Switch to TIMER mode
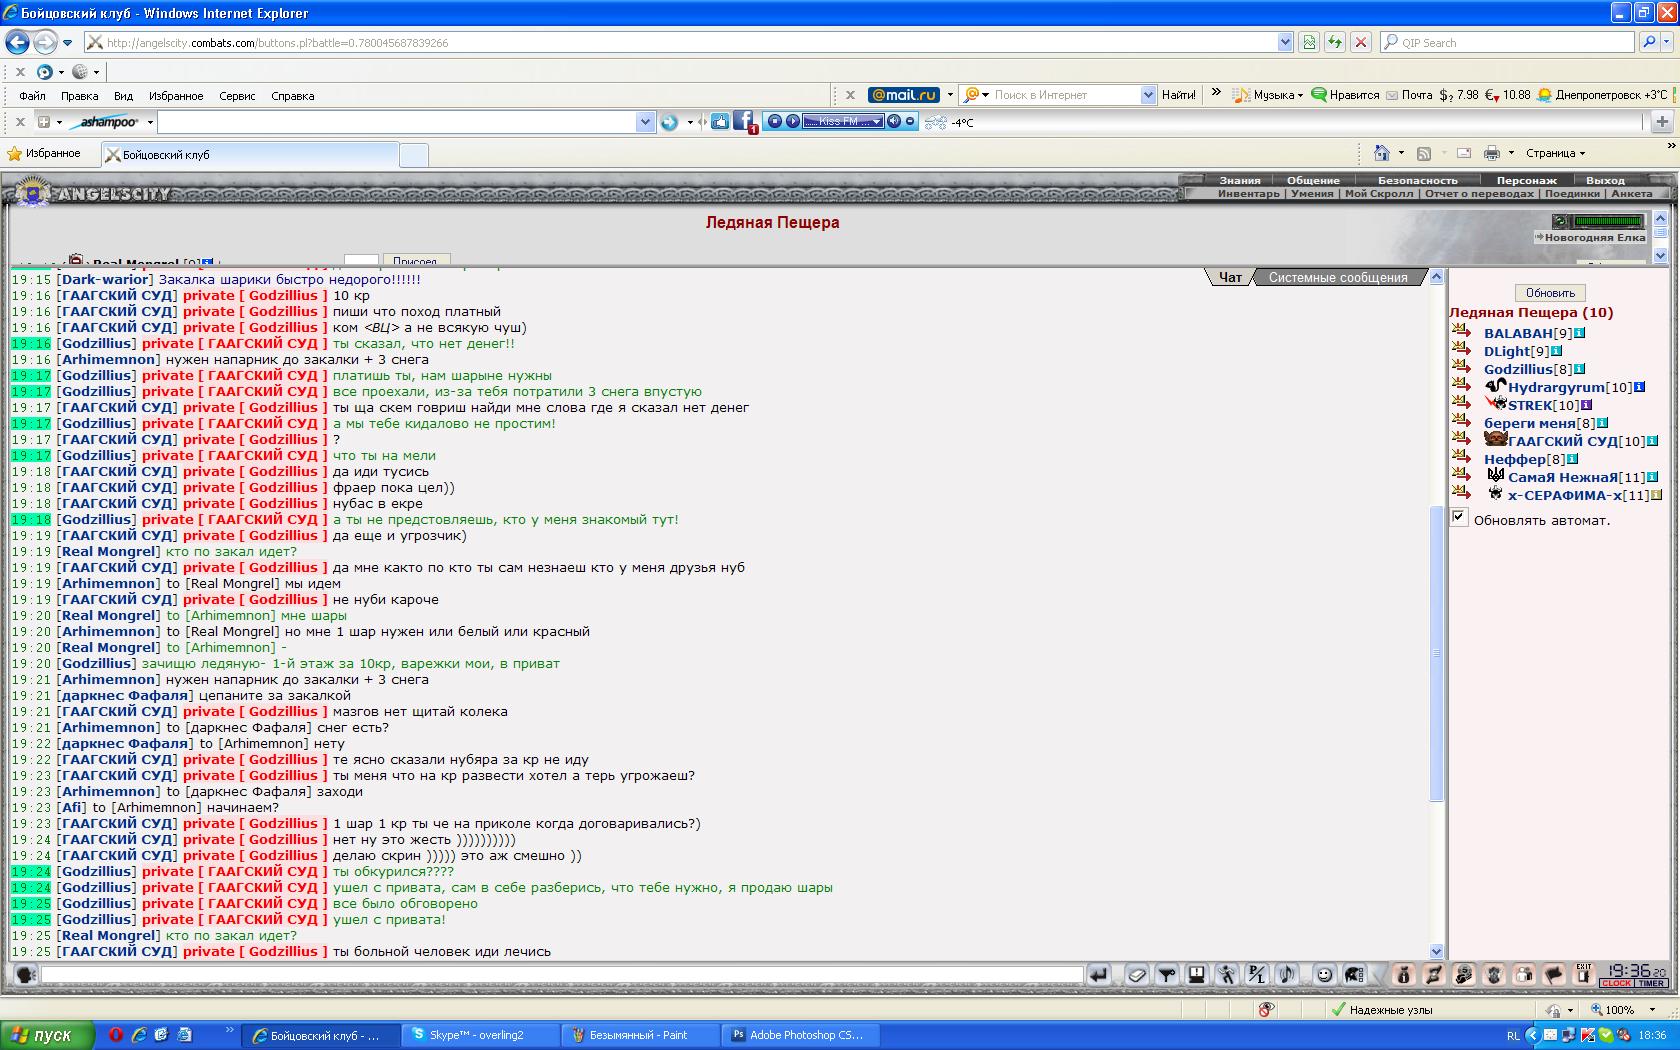The height and width of the screenshot is (1050, 1680). tap(1650, 983)
